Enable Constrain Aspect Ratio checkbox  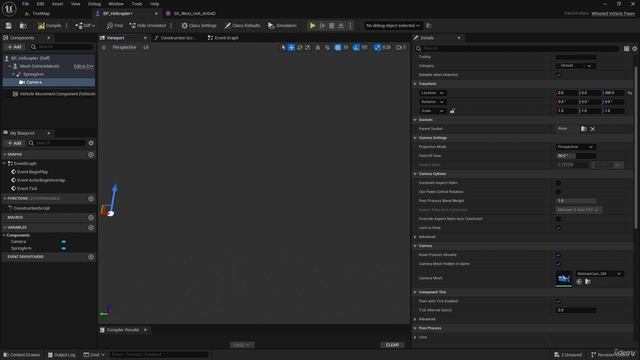[x=558, y=183]
